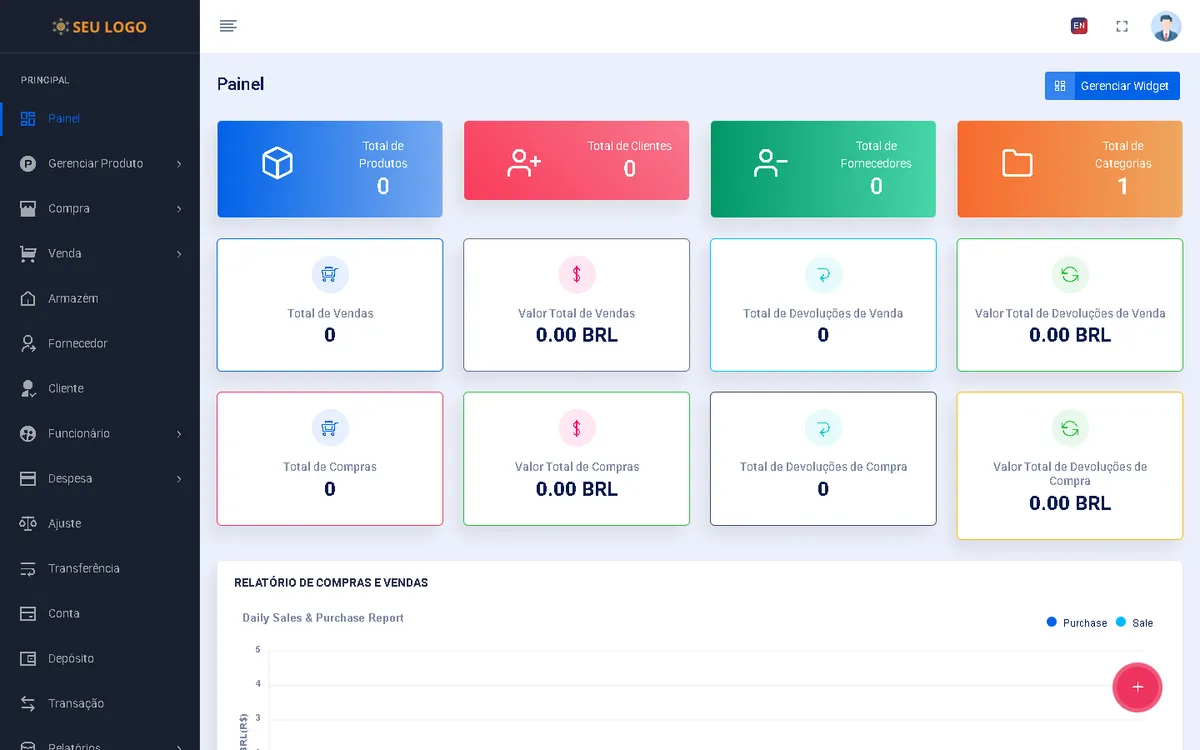The height and width of the screenshot is (750, 1200).
Task: Click the EN language flag icon
Action: [1079, 26]
